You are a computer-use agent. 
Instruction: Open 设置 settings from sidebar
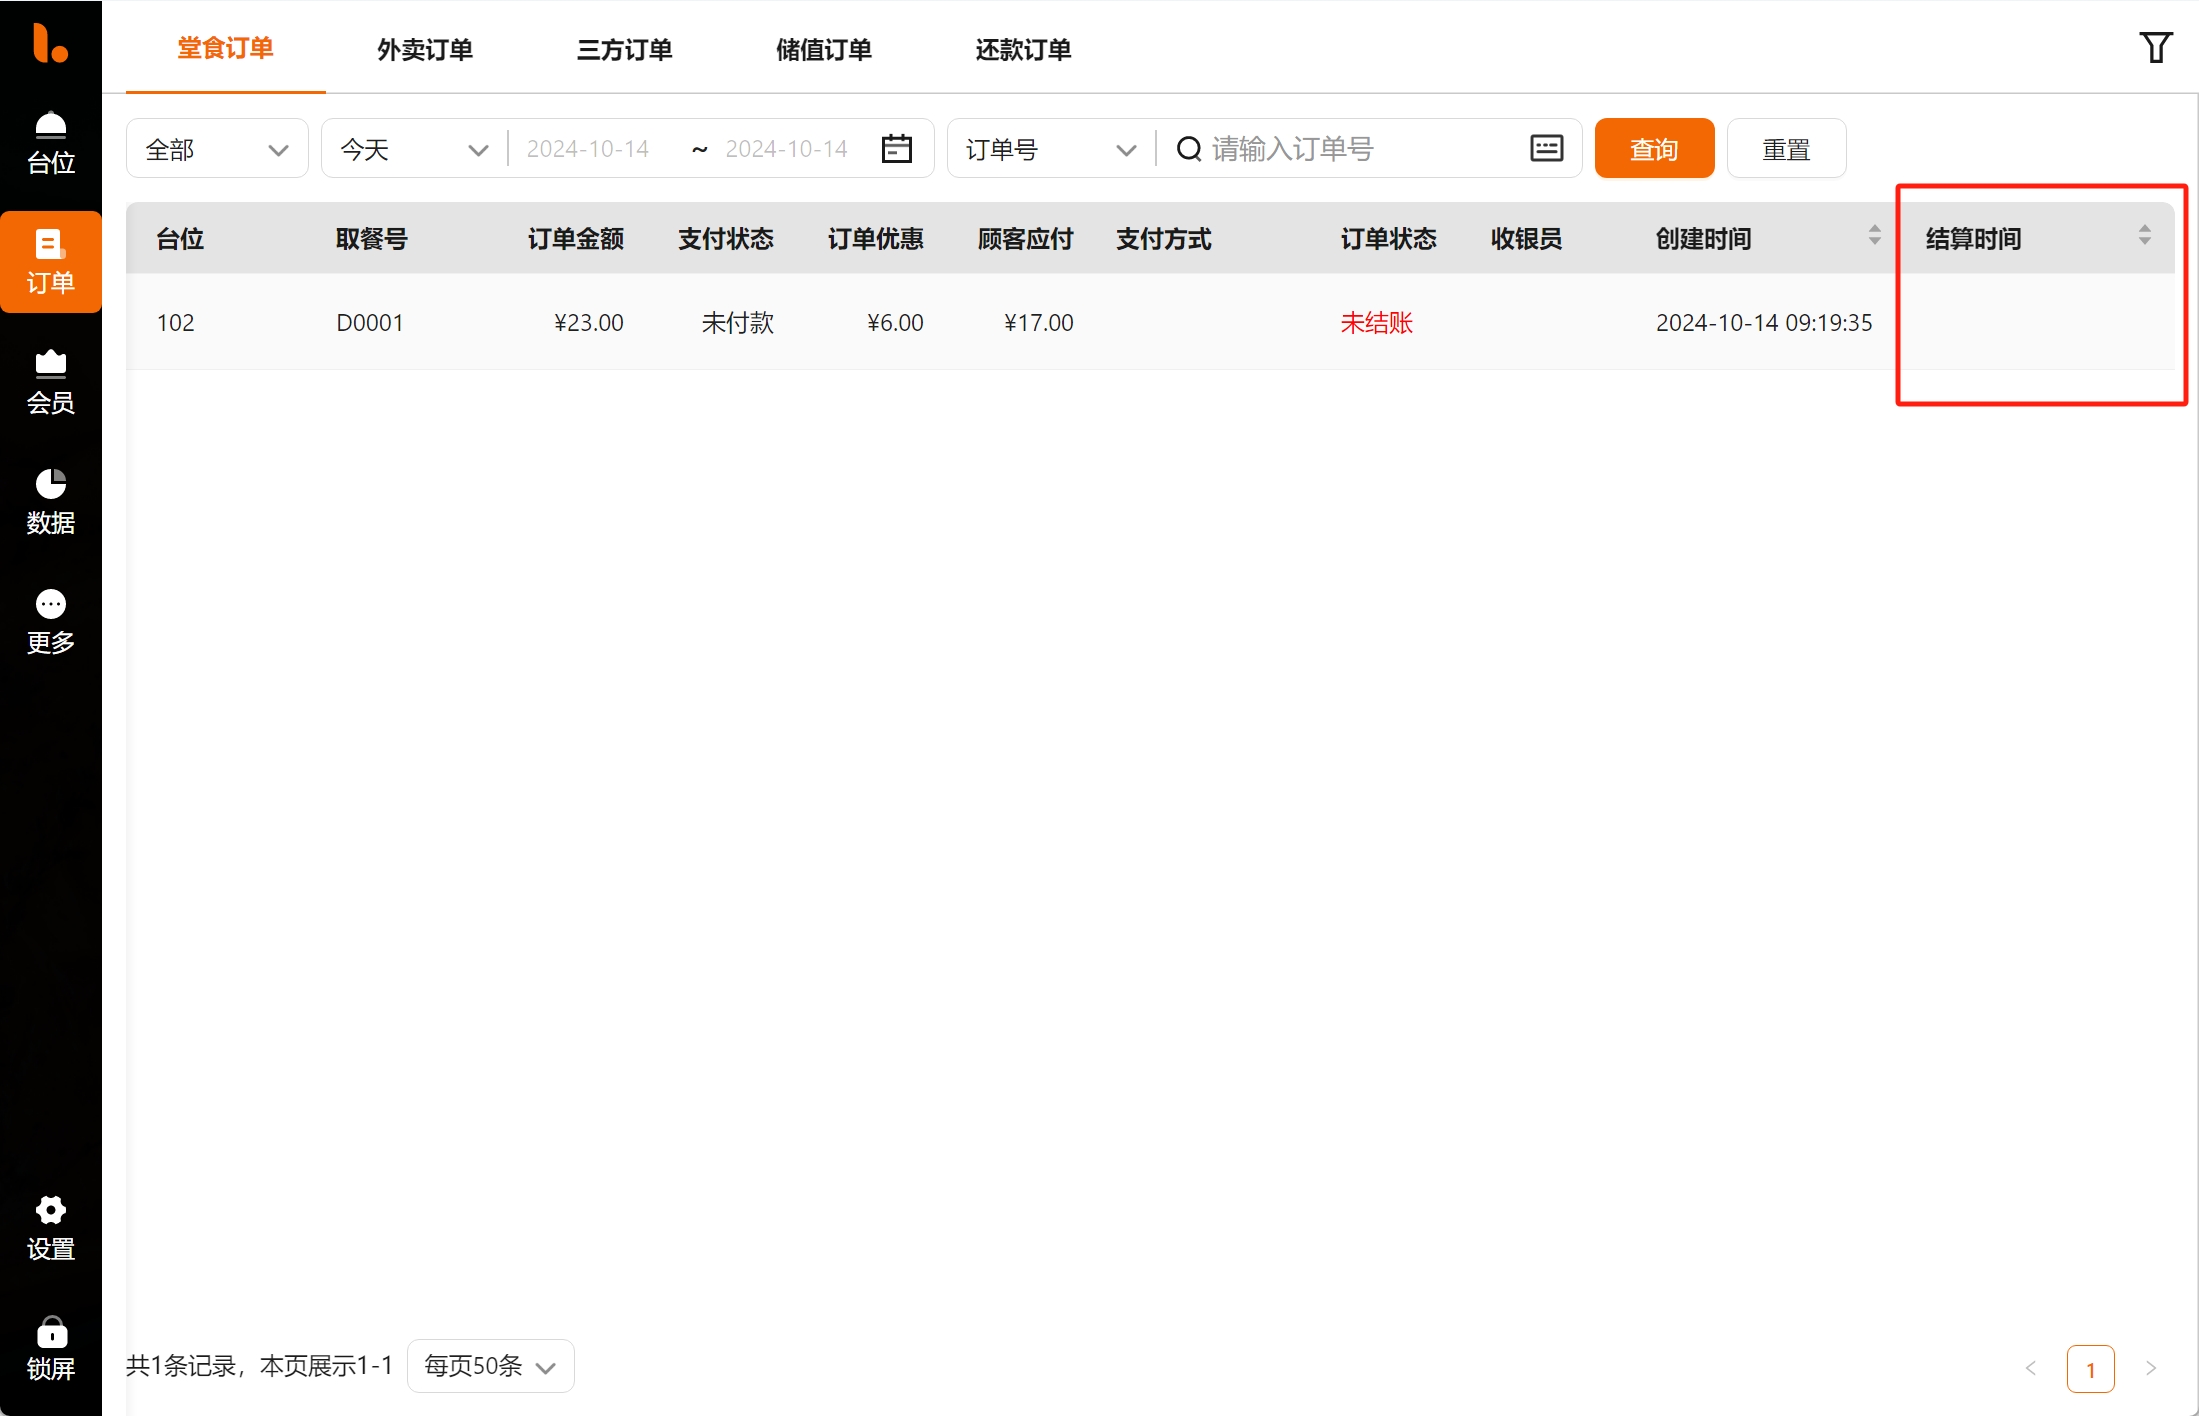pyautogui.click(x=50, y=1228)
